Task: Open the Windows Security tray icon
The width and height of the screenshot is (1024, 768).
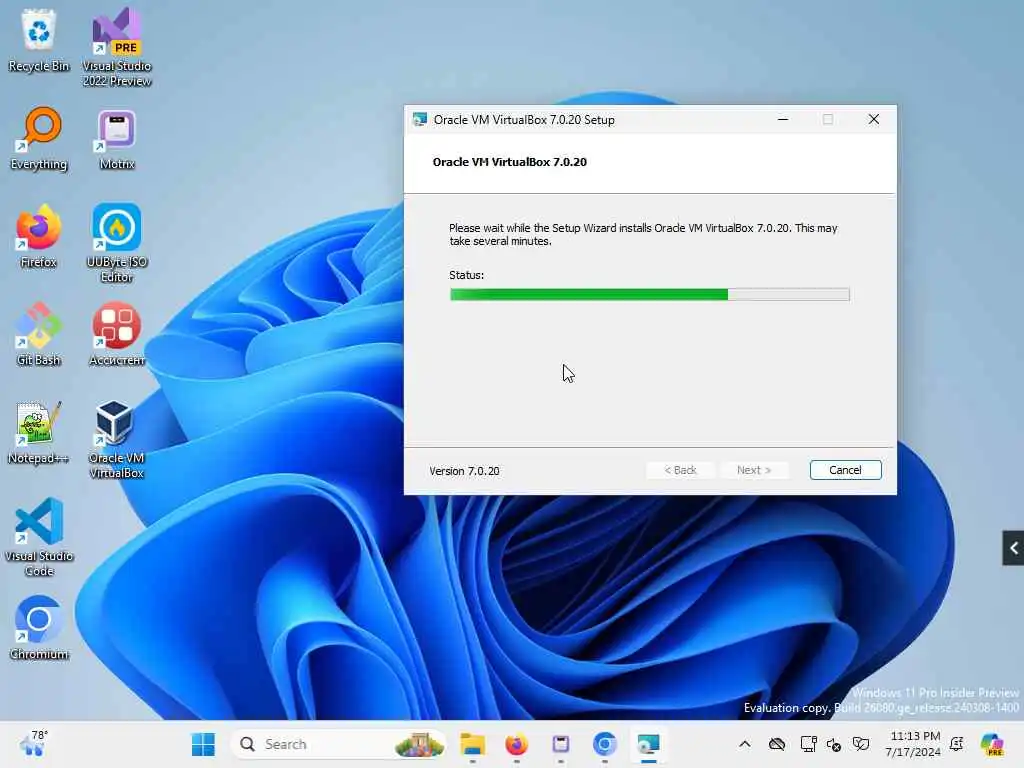Action: click(x=861, y=744)
